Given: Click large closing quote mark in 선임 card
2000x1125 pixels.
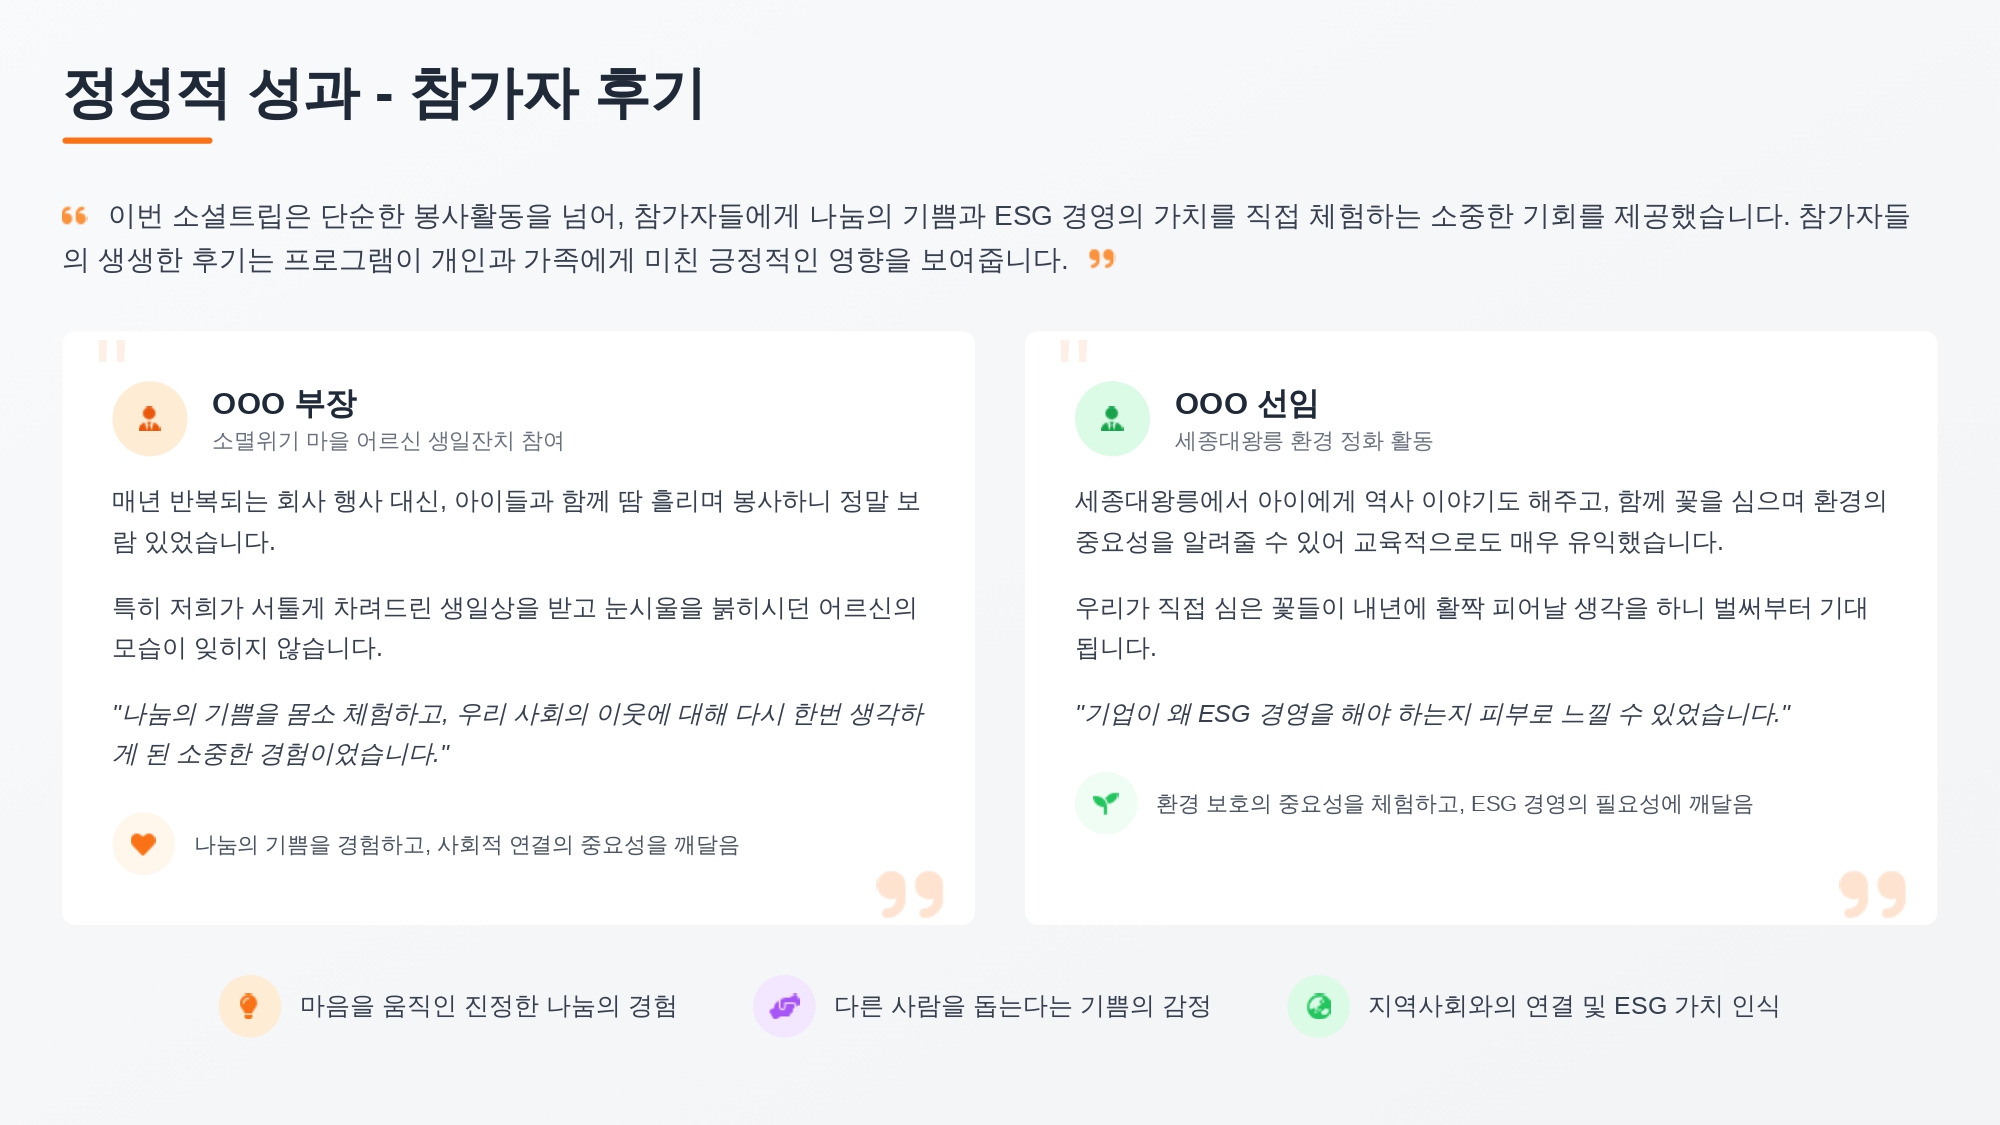Looking at the screenshot, I should (1872, 894).
